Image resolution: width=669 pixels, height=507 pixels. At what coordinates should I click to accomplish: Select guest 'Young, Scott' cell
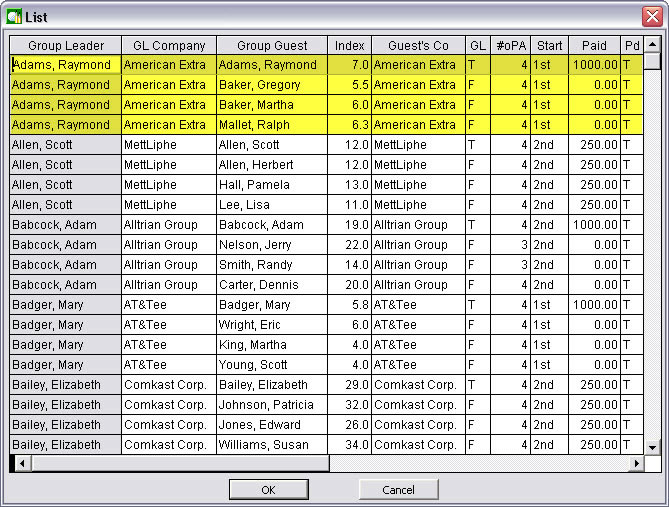coord(272,365)
